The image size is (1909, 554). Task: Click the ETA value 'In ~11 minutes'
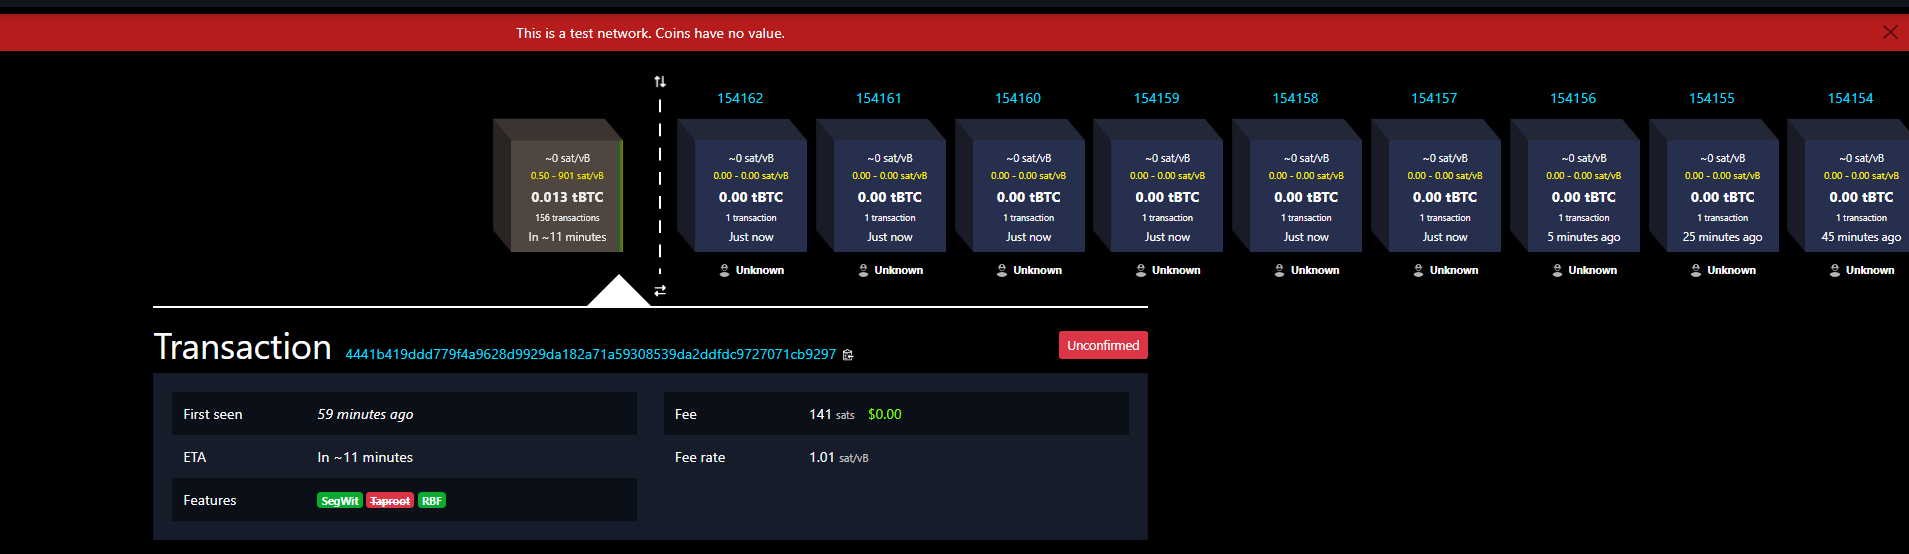click(365, 457)
